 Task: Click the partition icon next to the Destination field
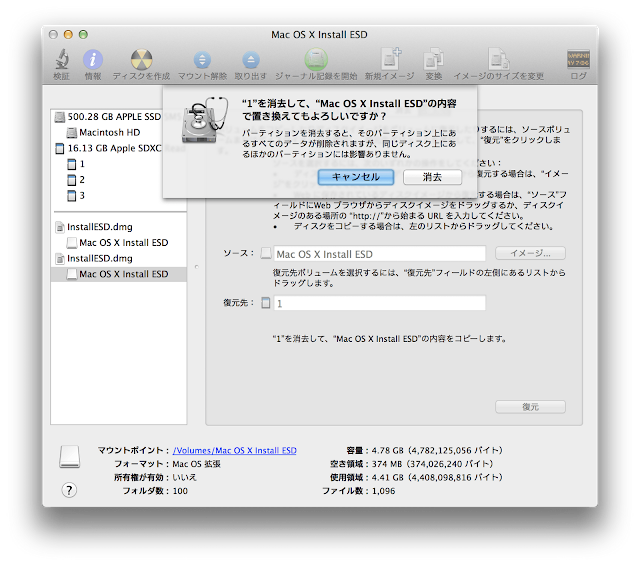click(266, 303)
